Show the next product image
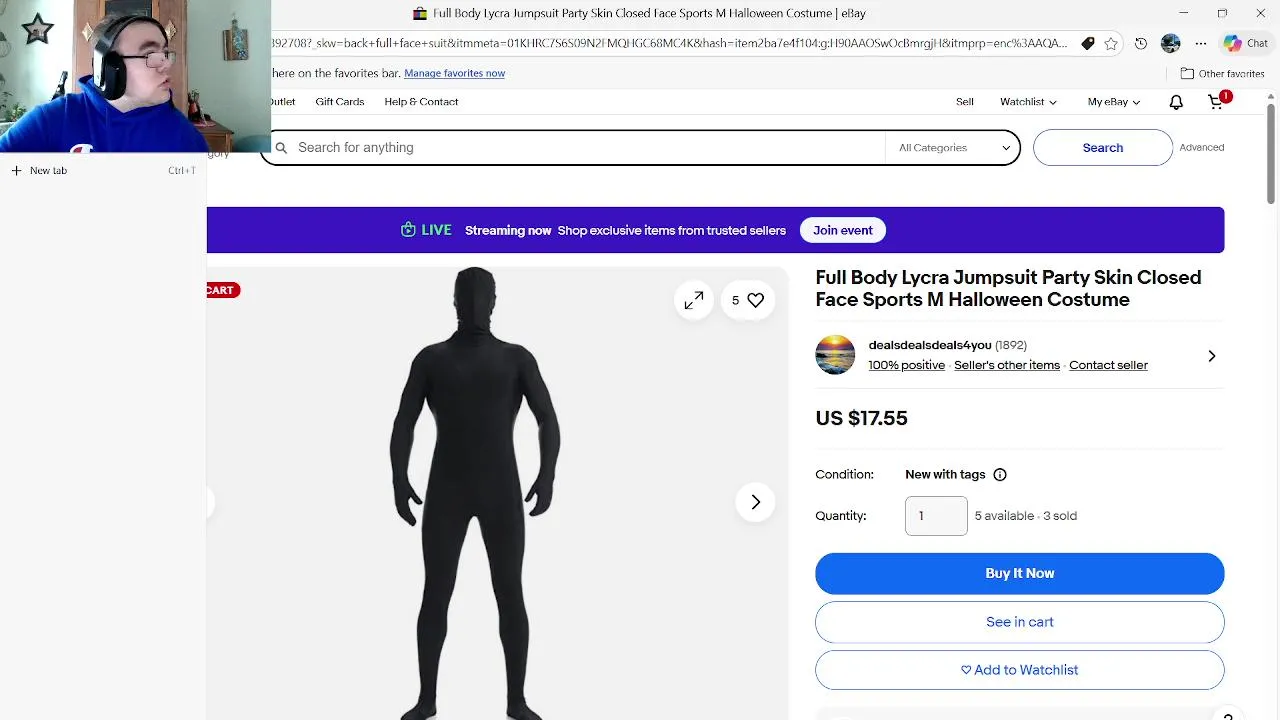 pyautogui.click(x=755, y=502)
